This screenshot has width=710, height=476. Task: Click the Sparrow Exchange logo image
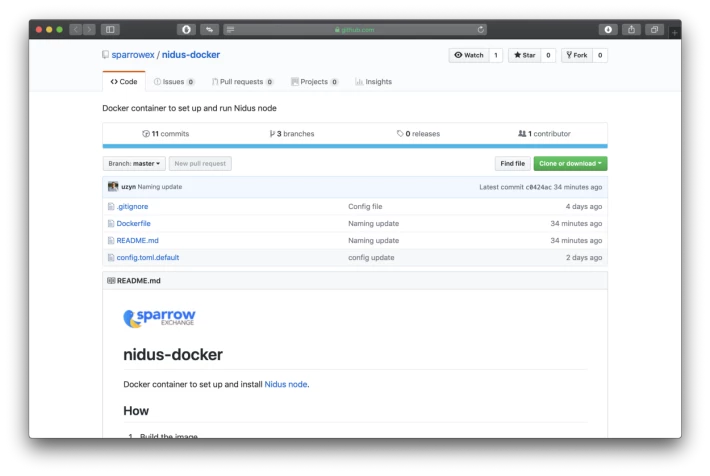[159, 318]
